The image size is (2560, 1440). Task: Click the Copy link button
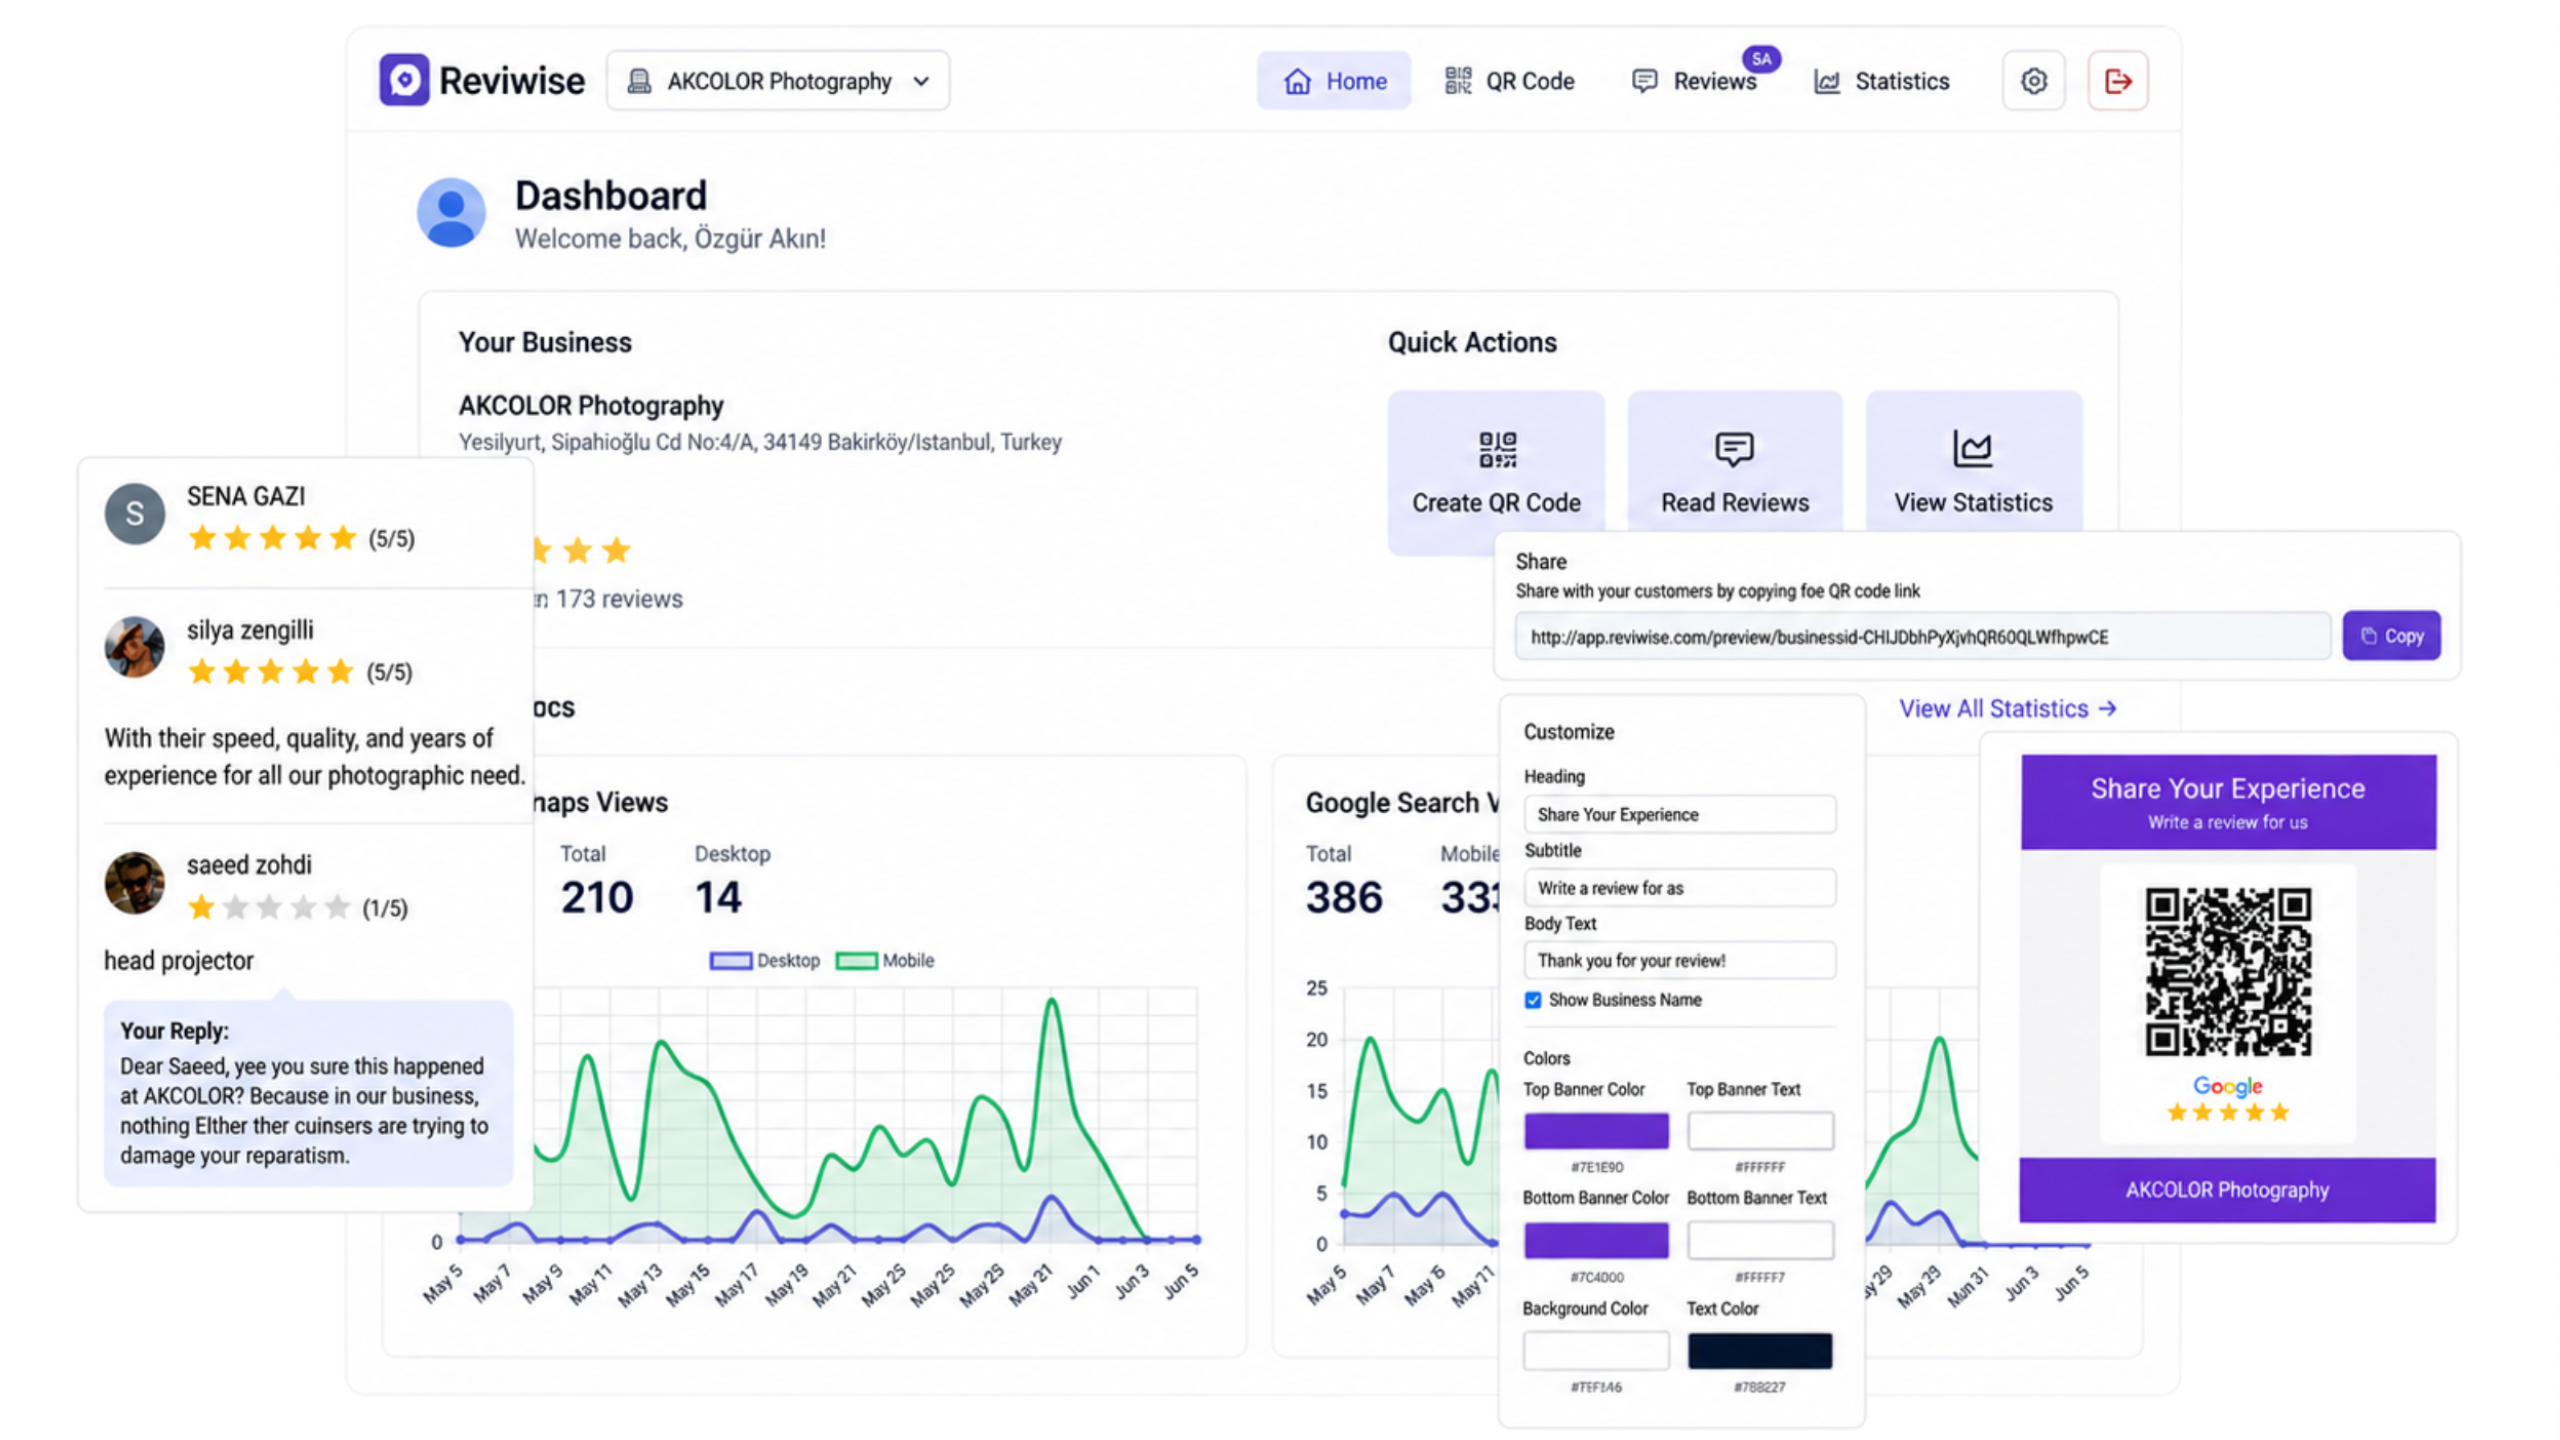pyautogui.click(x=2391, y=636)
